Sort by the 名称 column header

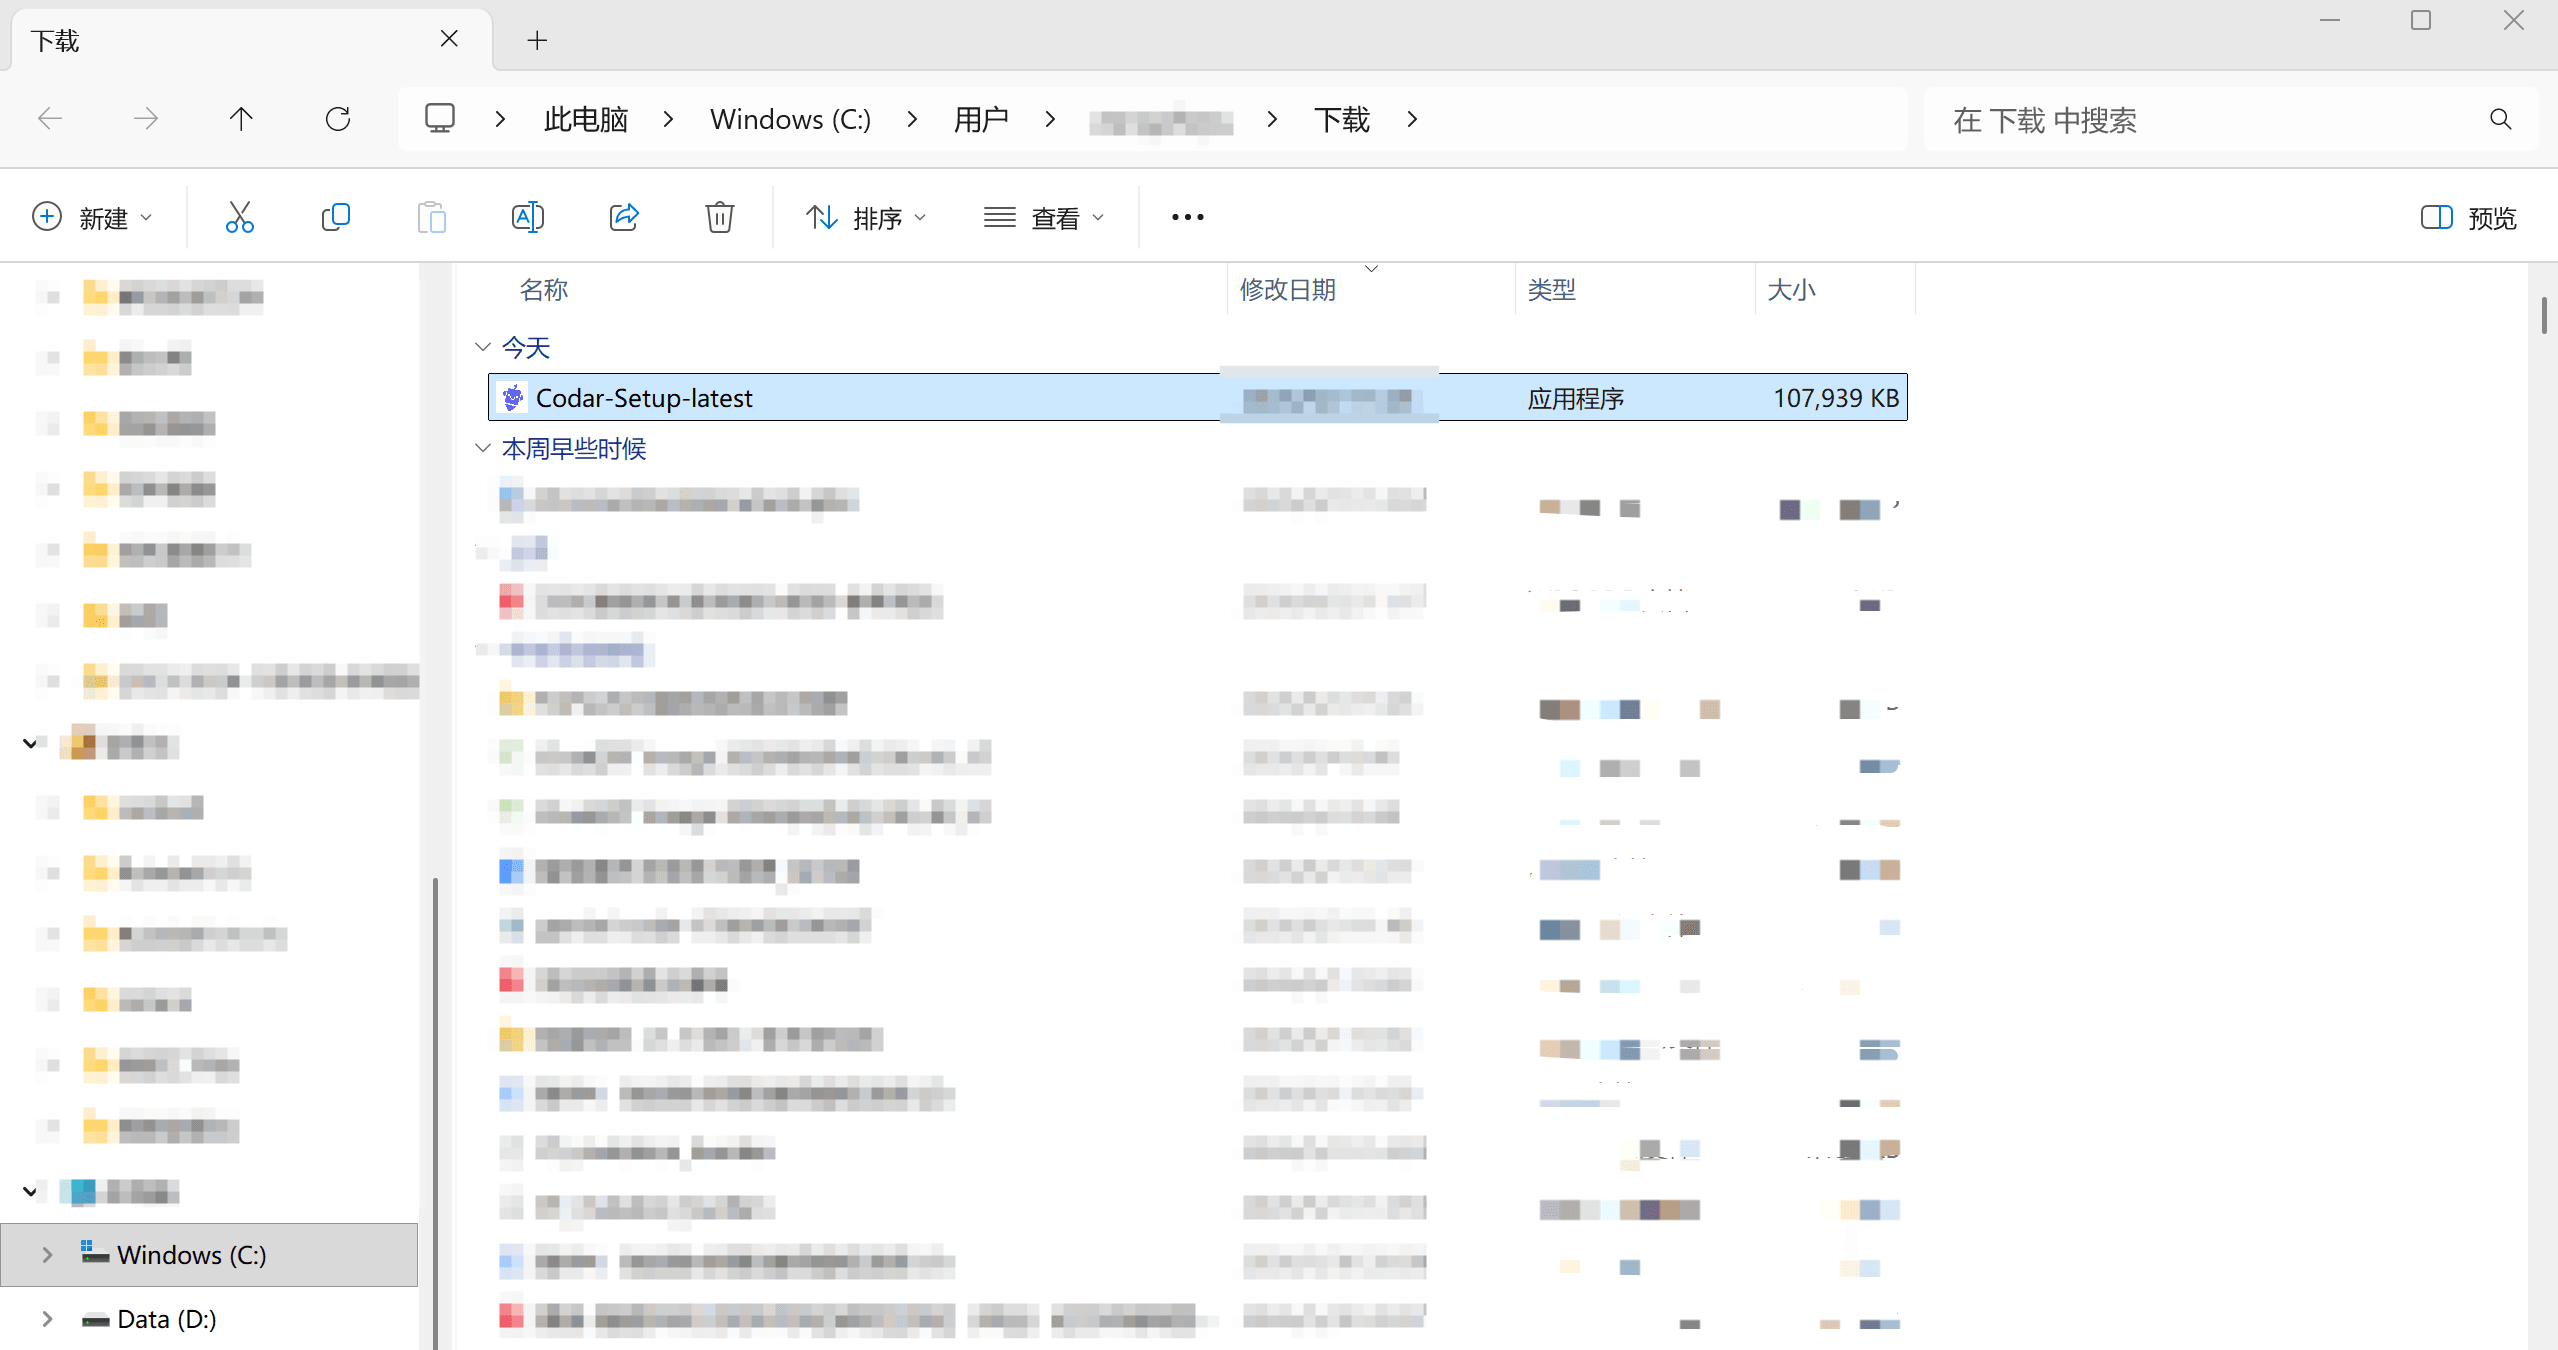(544, 290)
